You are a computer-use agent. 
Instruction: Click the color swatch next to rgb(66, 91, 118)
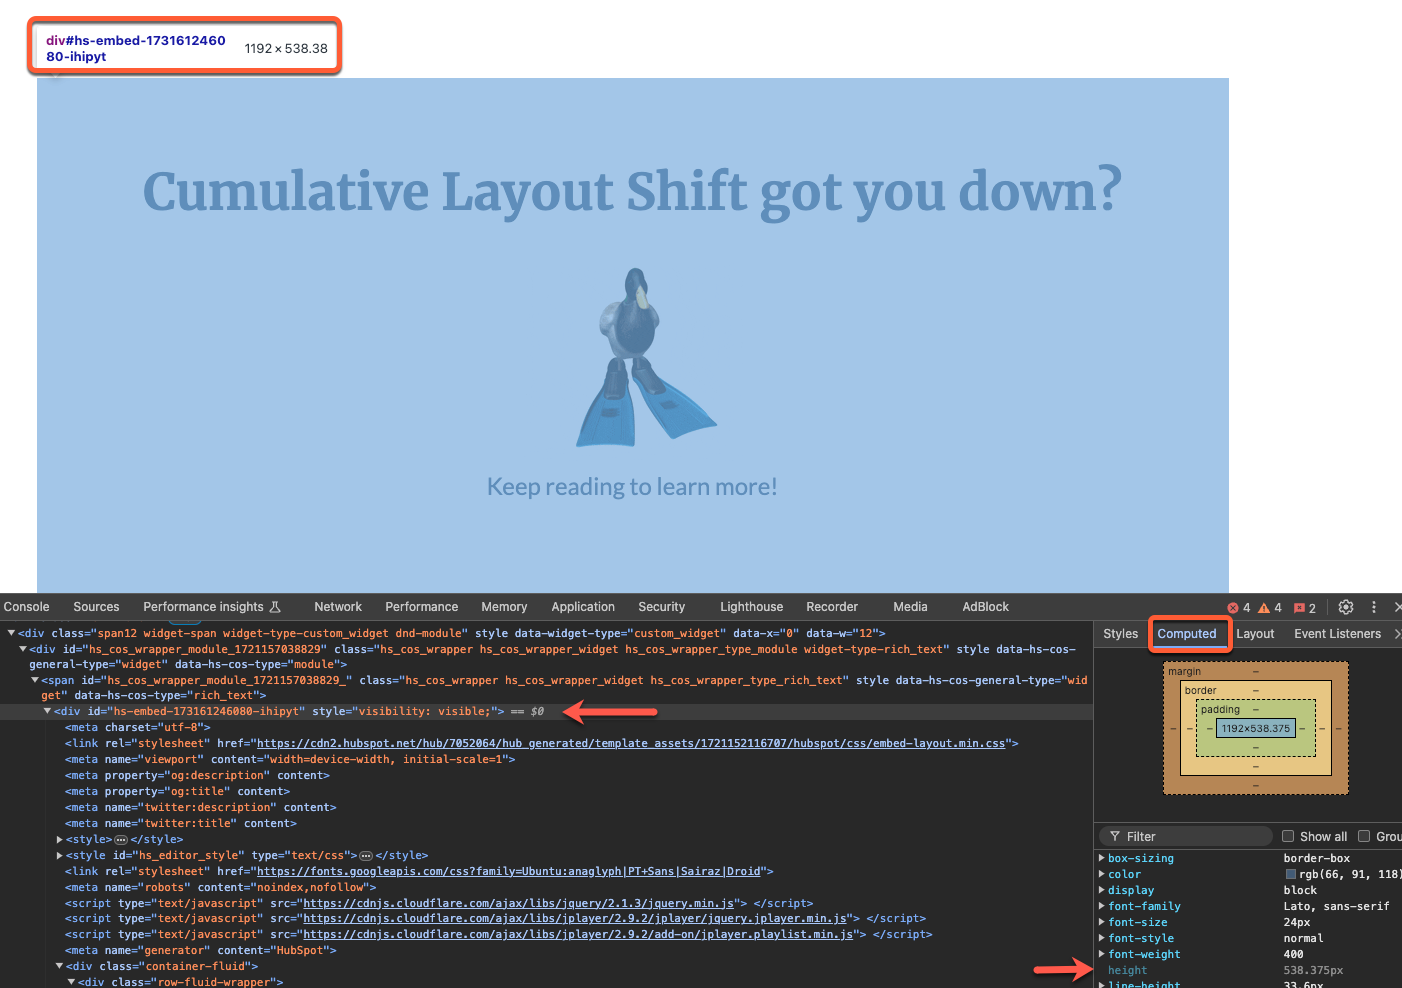1290,873
